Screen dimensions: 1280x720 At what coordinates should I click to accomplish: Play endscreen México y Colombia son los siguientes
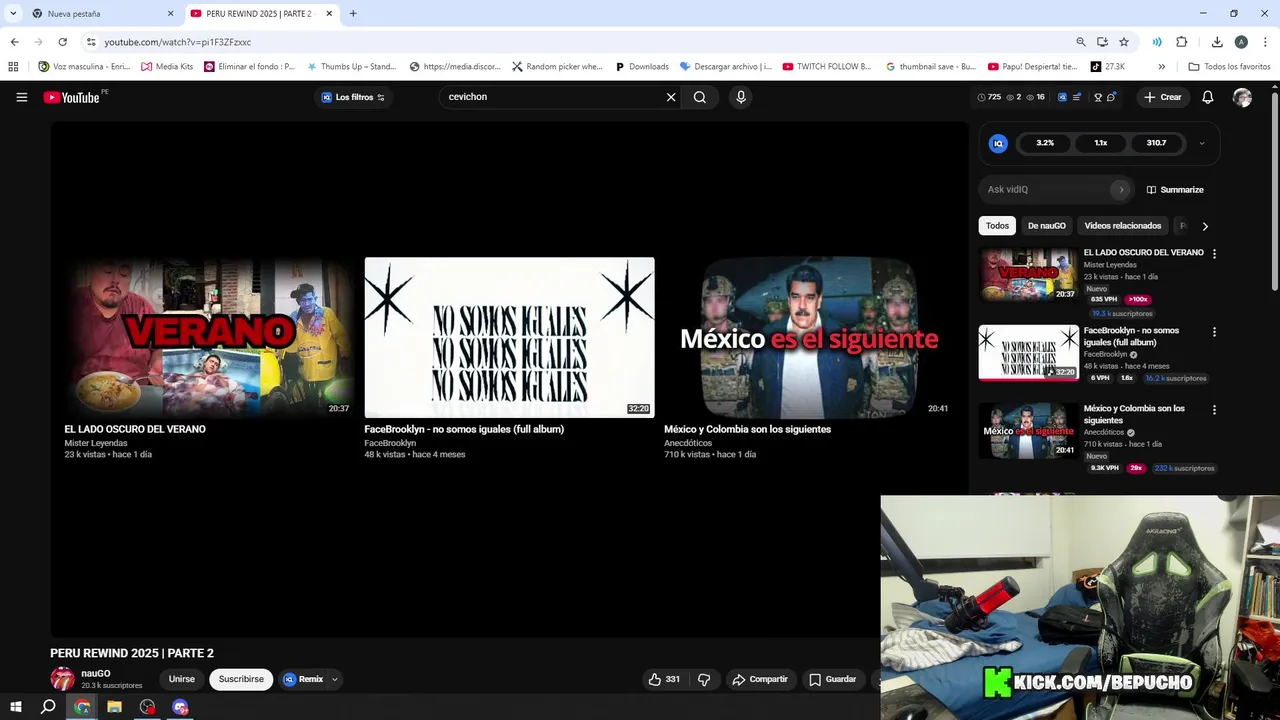[809, 337]
